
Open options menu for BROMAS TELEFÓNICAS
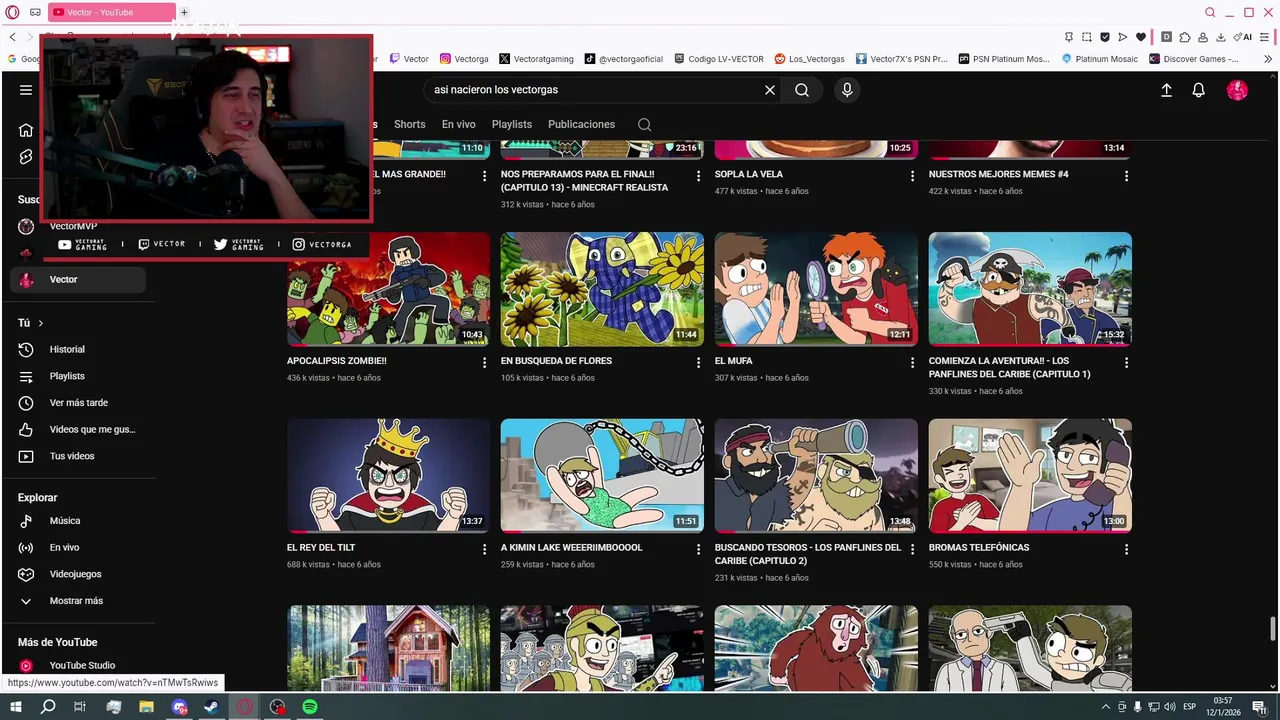[1126, 550]
